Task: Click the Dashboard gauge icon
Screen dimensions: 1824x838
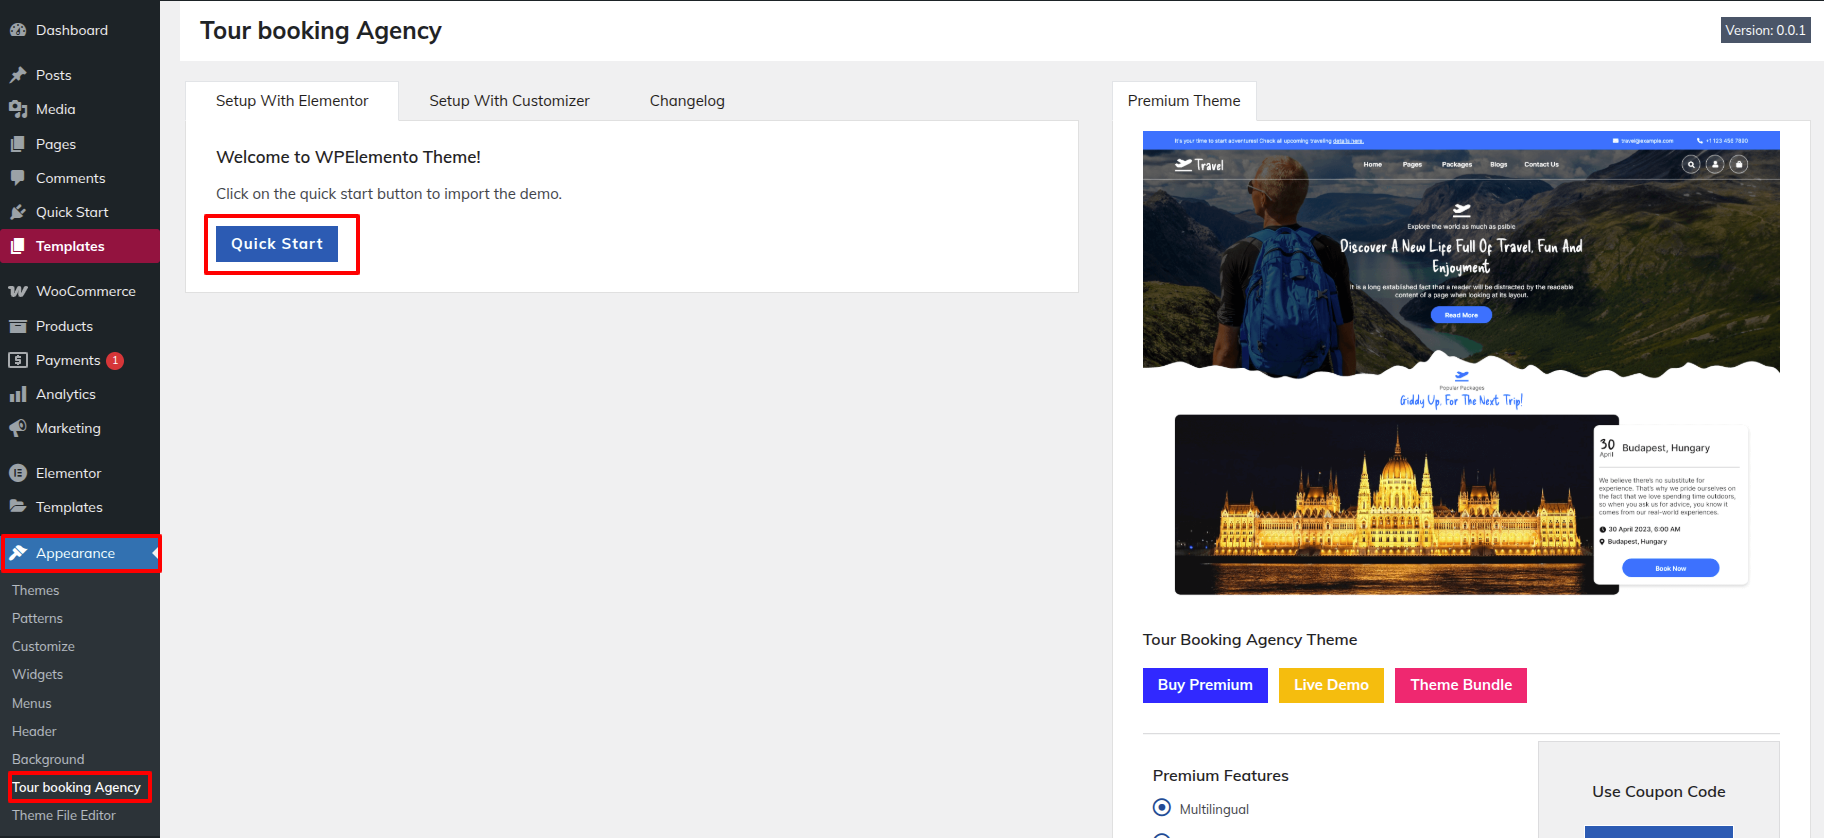Action: [x=18, y=30]
